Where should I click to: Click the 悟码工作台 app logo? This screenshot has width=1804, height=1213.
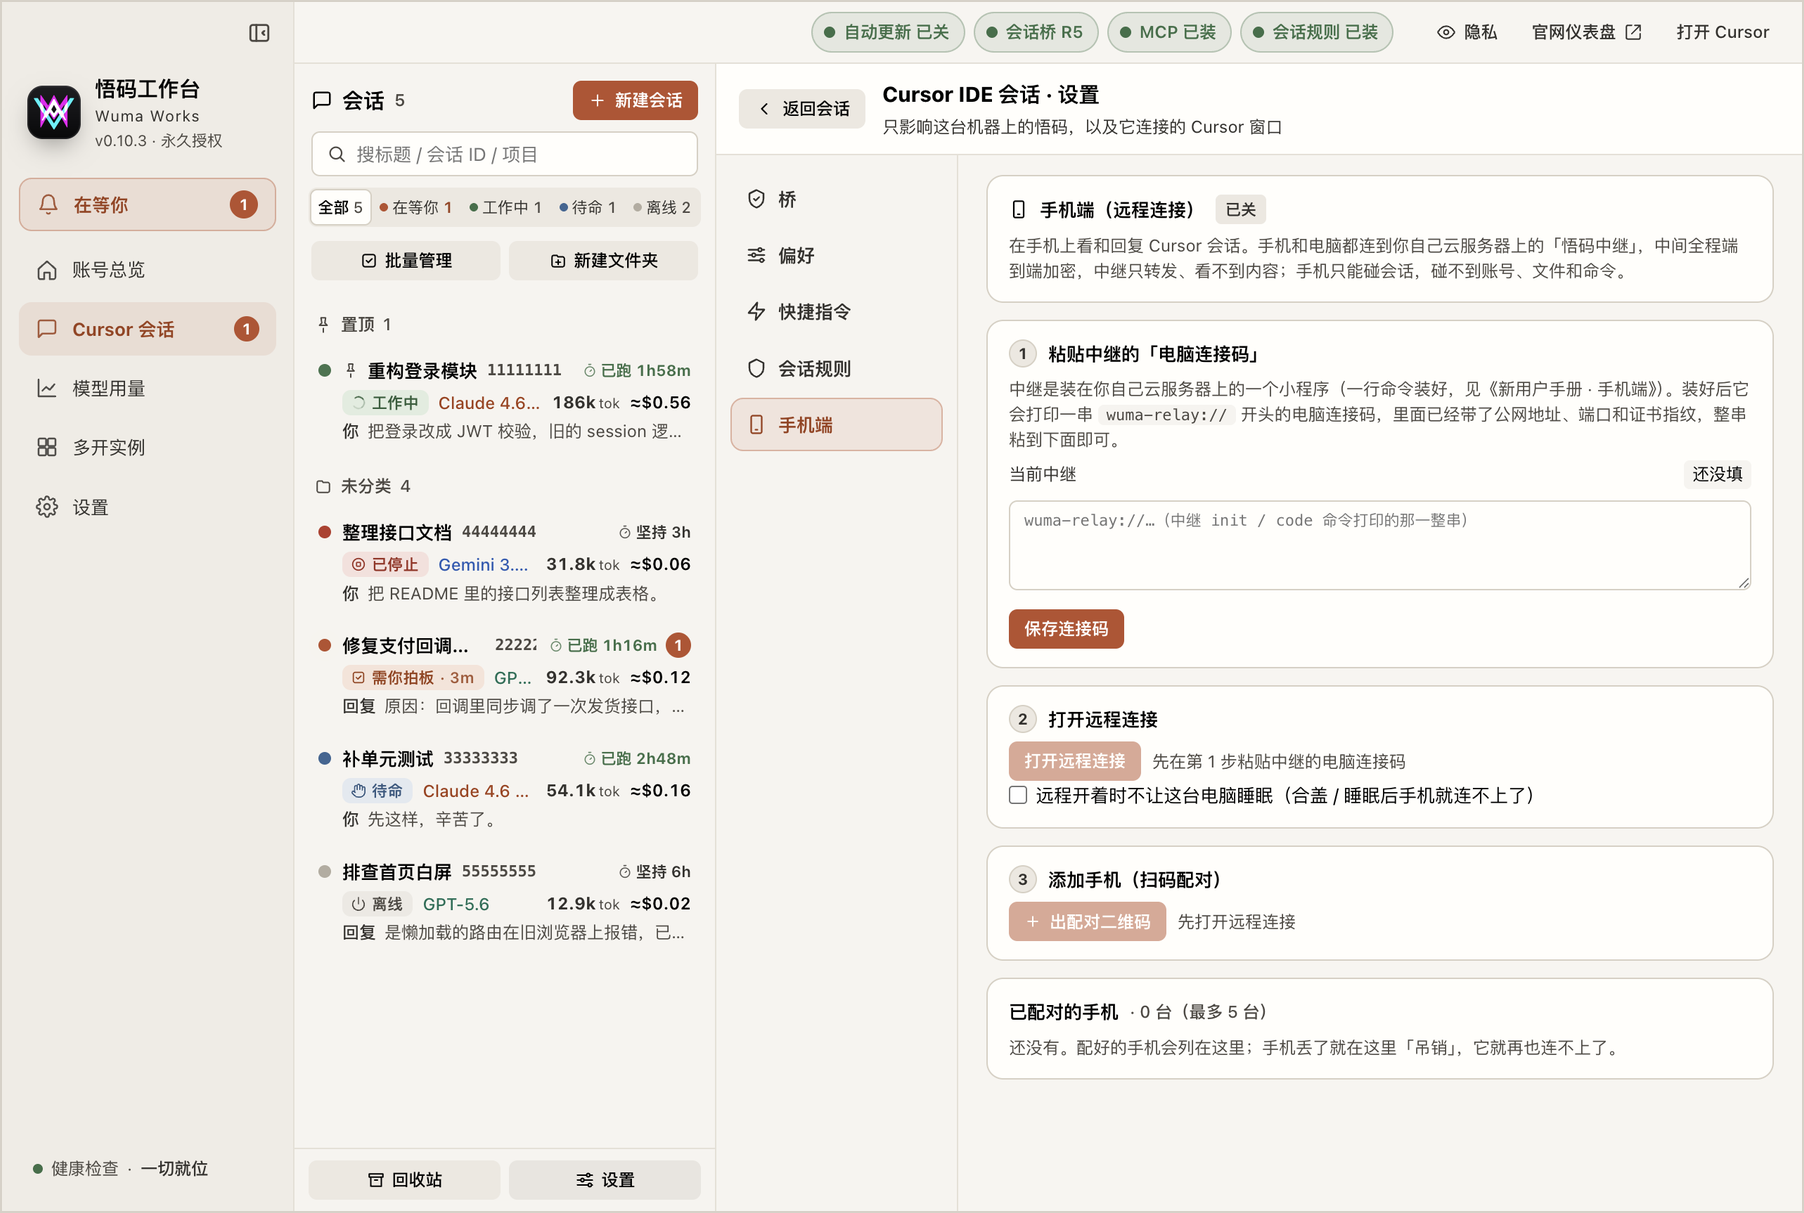click(x=54, y=113)
